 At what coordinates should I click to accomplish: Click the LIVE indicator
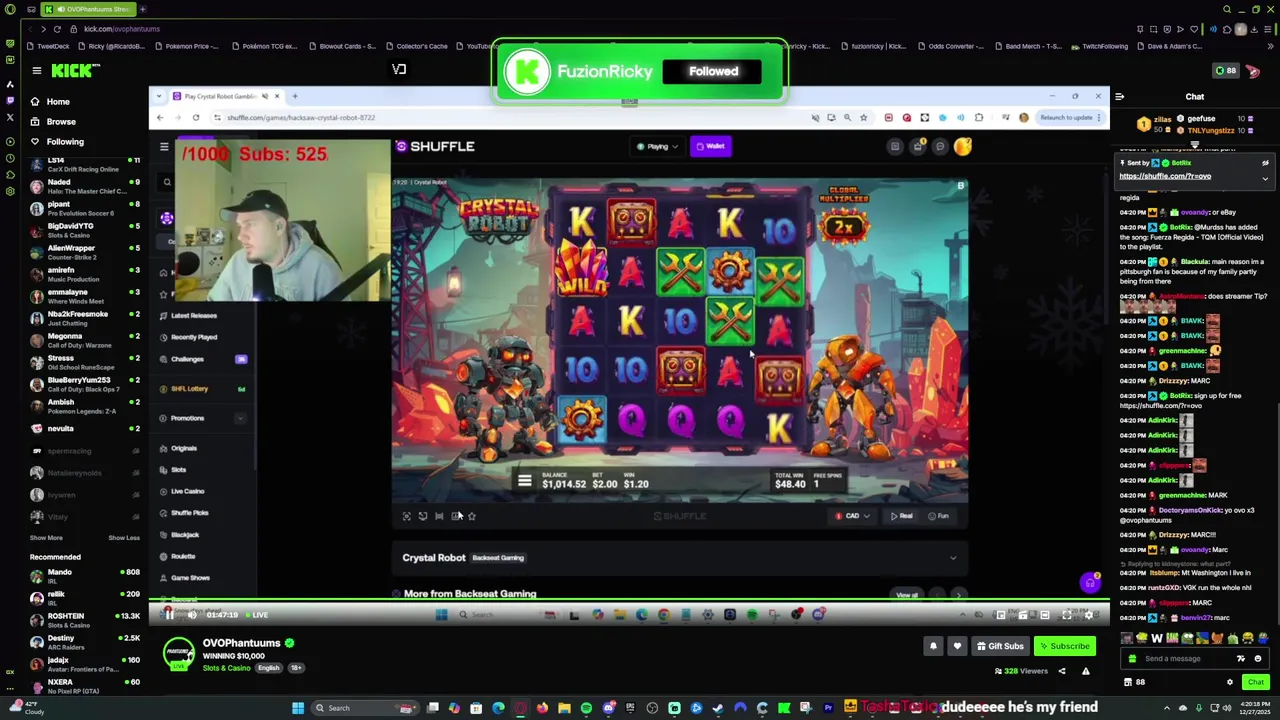point(258,615)
